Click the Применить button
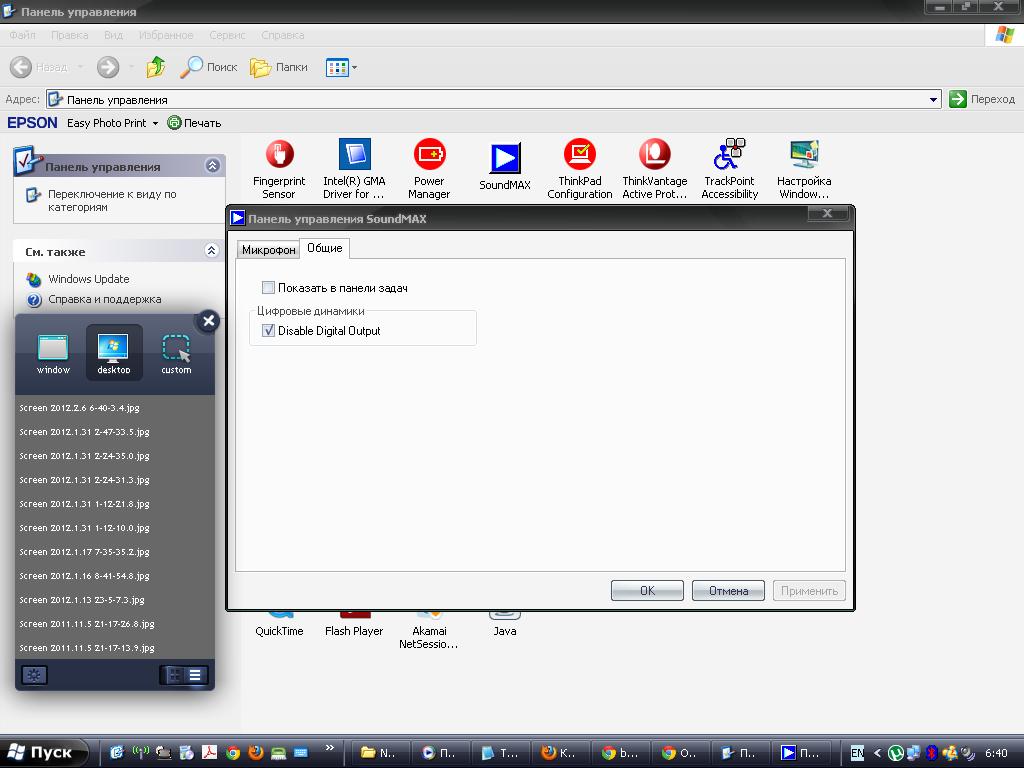Screen dimensions: 1024x768 (x=809, y=590)
